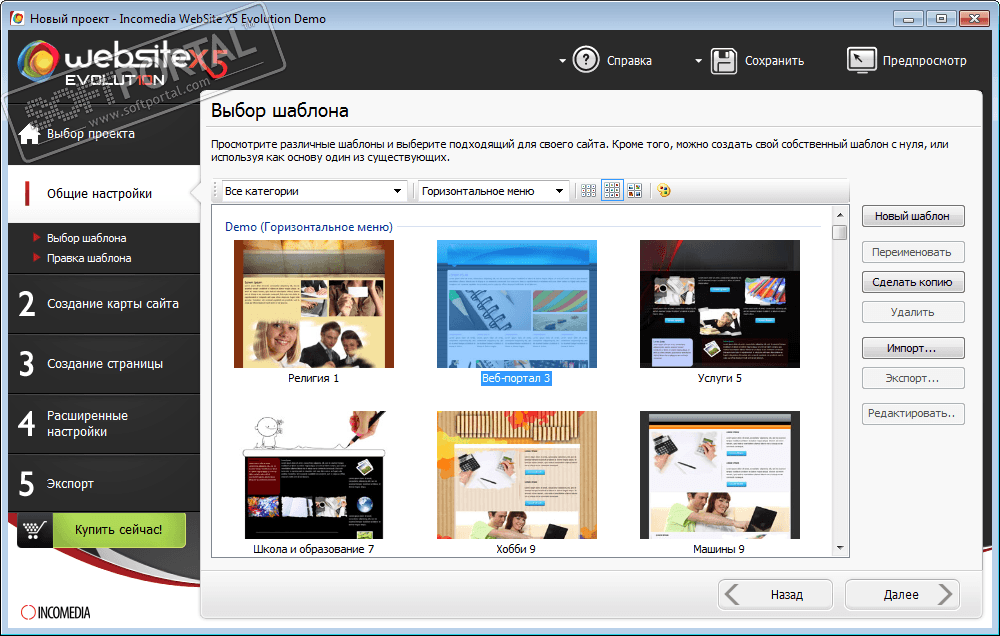Click the scroll down arrow of template list
Viewport: 1000px width, 636px height.
pos(840,548)
